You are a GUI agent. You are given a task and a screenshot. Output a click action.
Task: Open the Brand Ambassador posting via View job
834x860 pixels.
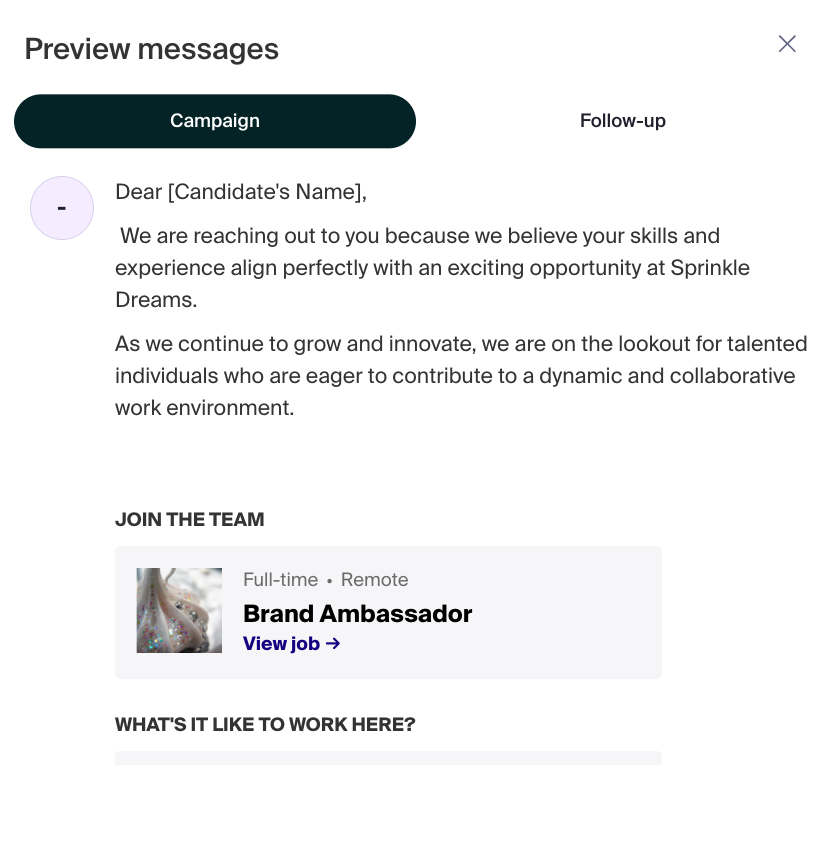coord(281,644)
